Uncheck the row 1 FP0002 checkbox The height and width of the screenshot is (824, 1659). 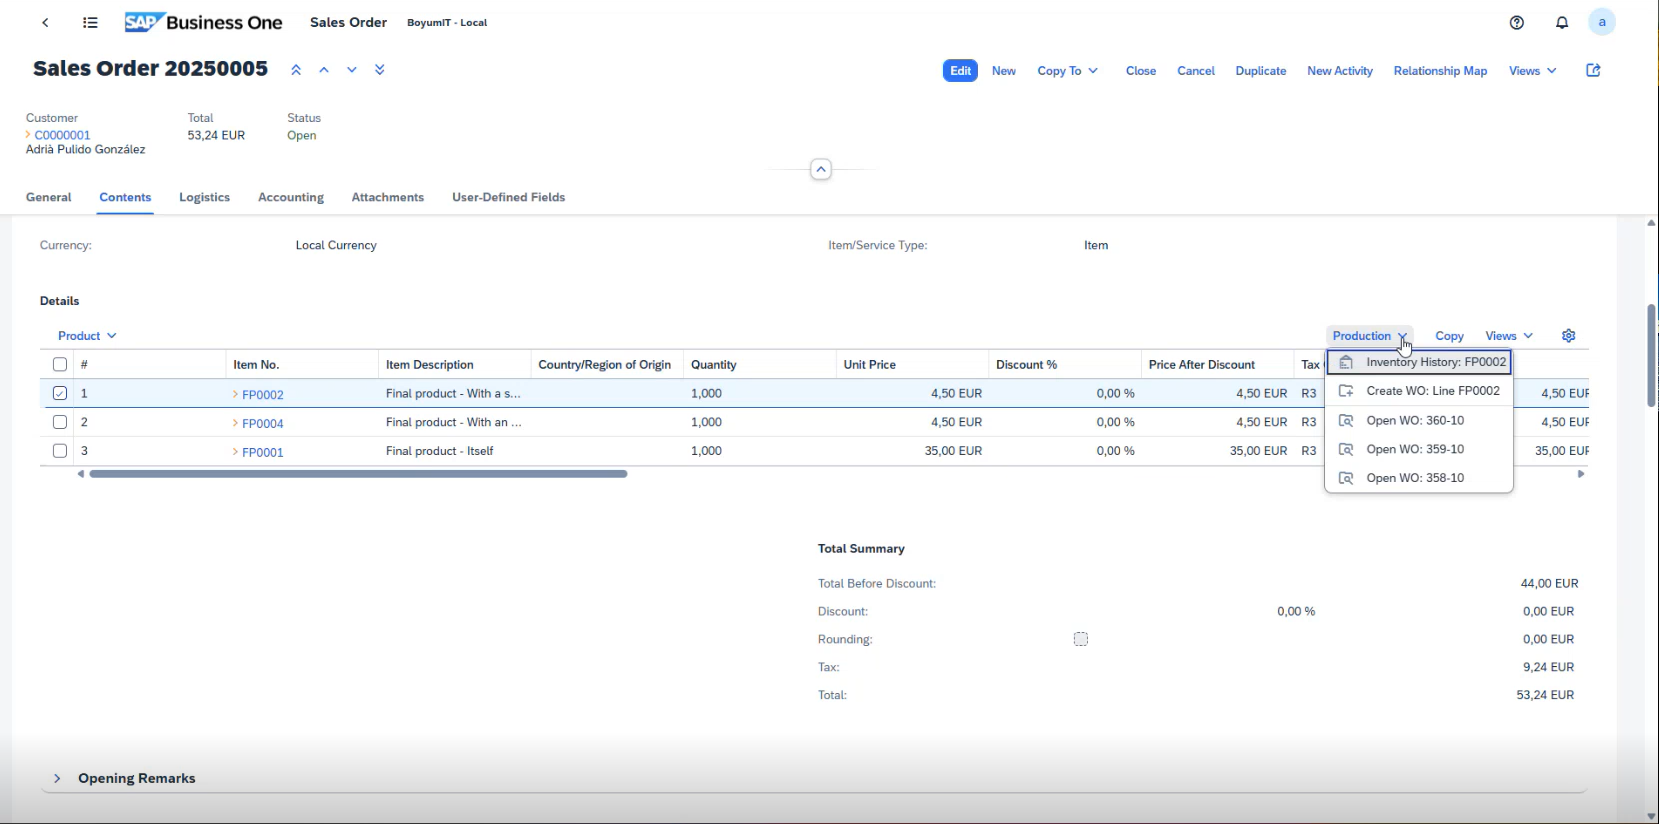point(60,393)
